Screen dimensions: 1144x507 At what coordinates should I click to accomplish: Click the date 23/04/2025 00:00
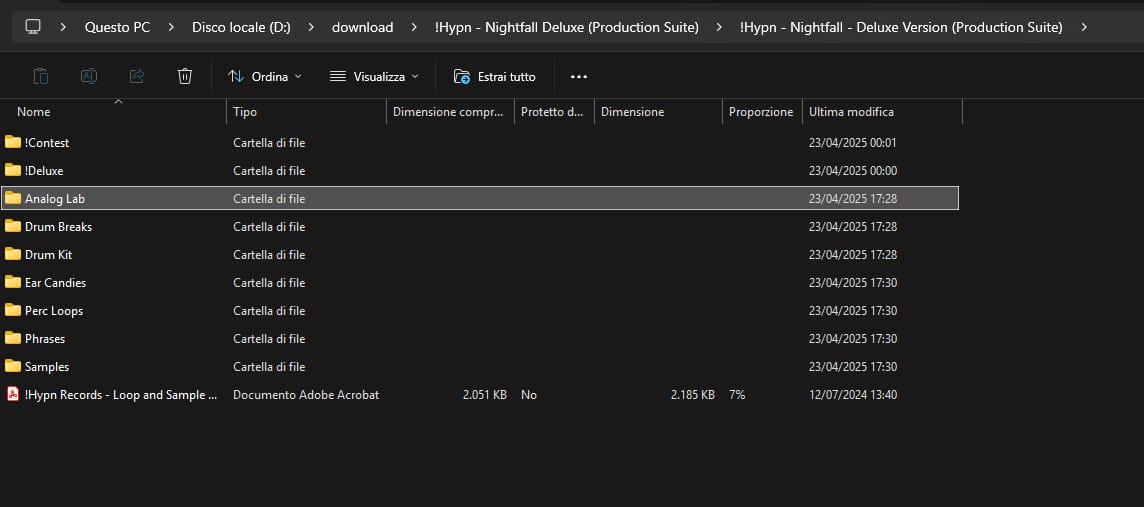(853, 171)
